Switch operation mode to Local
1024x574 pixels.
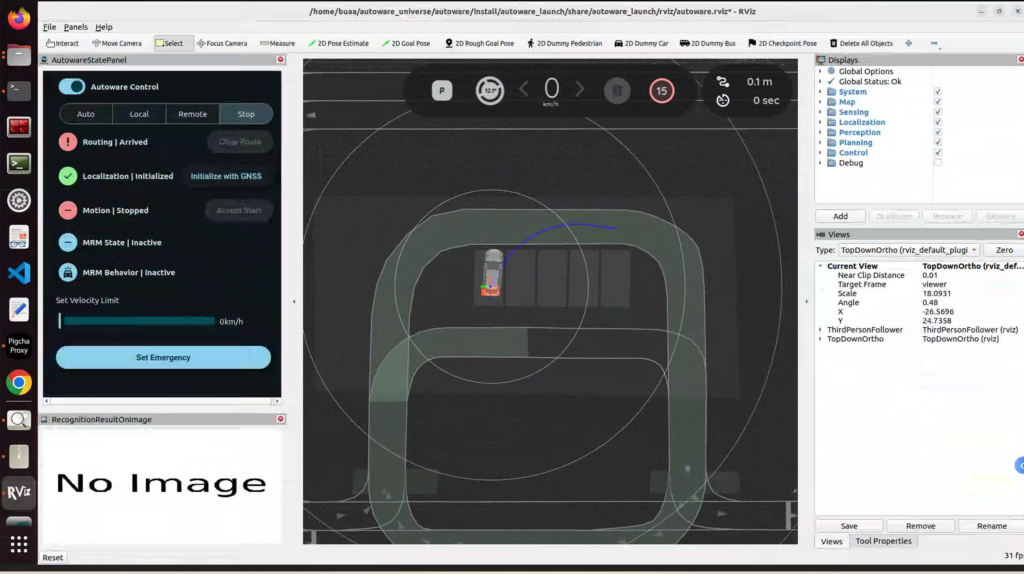tap(139, 114)
